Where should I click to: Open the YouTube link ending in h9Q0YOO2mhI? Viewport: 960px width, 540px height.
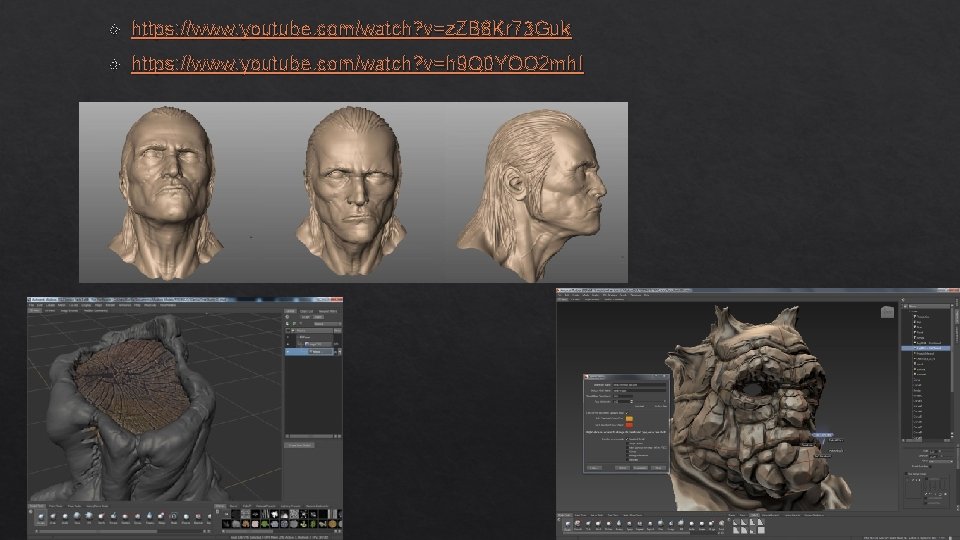pos(357,64)
